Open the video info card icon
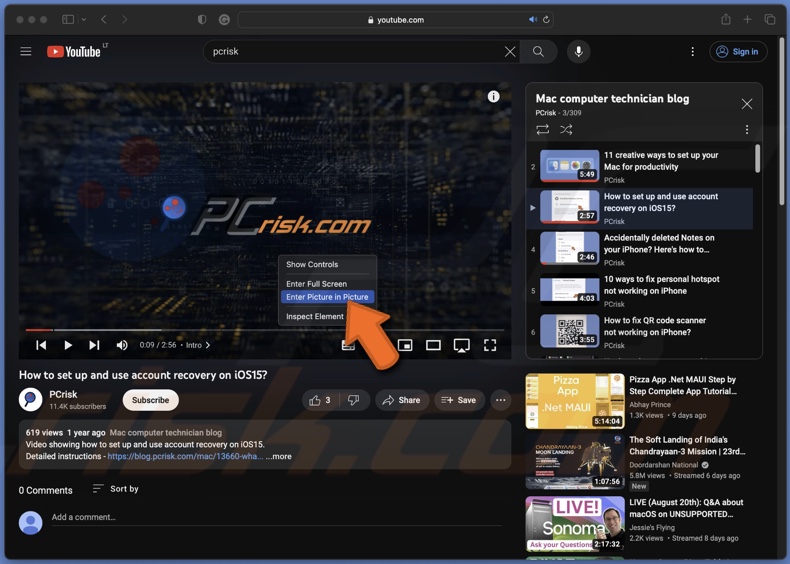Viewport: 790px width, 564px height. (x=493, y=96)
